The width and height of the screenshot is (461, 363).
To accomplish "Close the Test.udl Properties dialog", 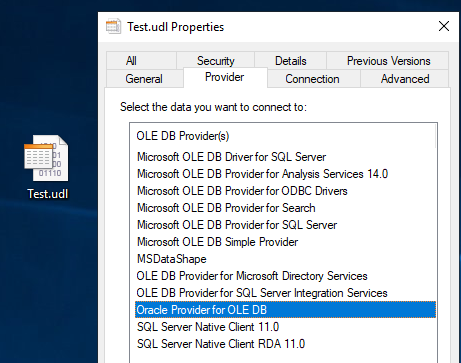I will pyautogui.click(x=444, y=26).
